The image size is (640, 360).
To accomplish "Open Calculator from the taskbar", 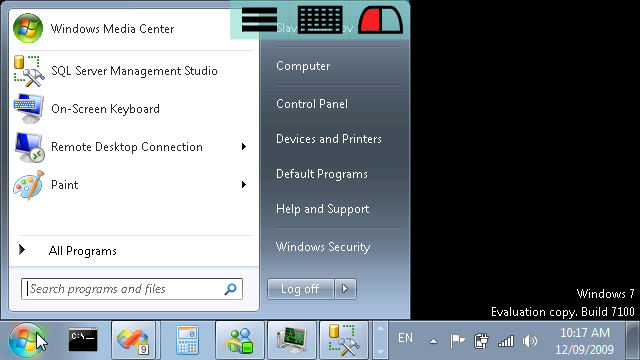I will coord(187,340).
